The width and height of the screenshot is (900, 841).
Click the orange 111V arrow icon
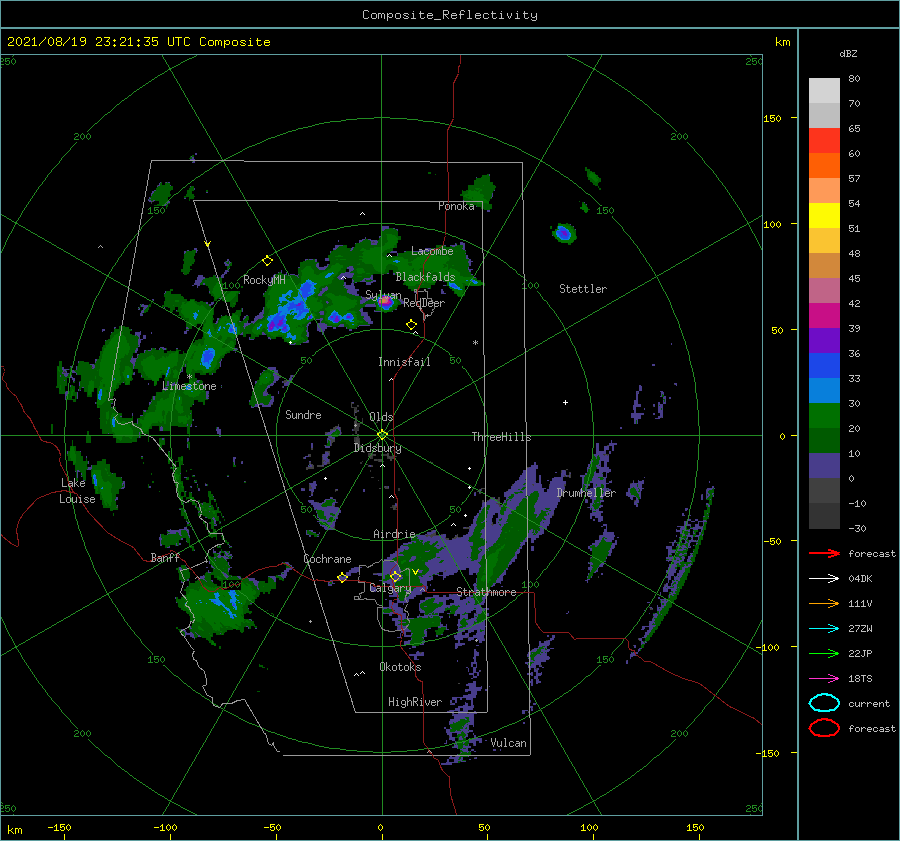tap(824, 603)
